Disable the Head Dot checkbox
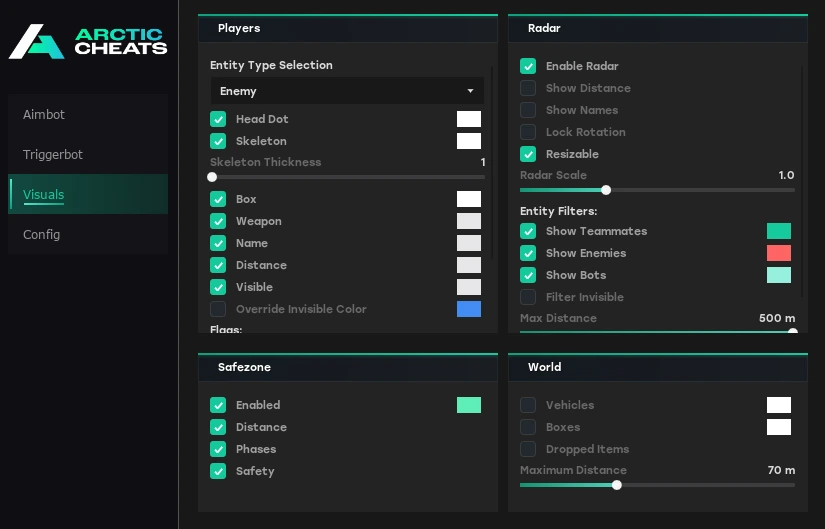This screenshot has width=825, height=529. (218, 119)
